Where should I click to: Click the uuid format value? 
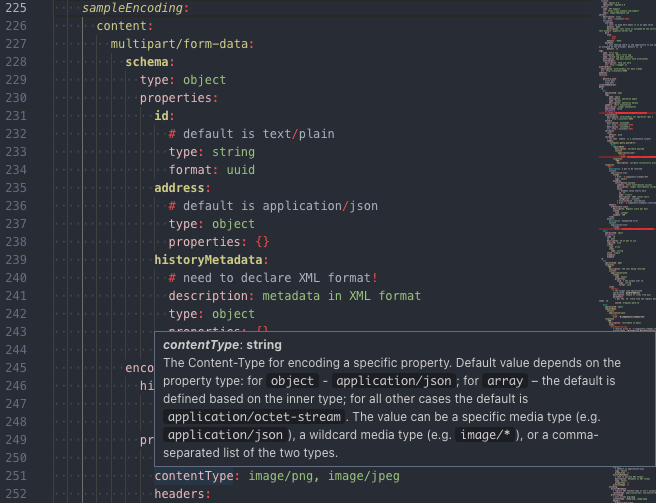(x=241, y=170)
